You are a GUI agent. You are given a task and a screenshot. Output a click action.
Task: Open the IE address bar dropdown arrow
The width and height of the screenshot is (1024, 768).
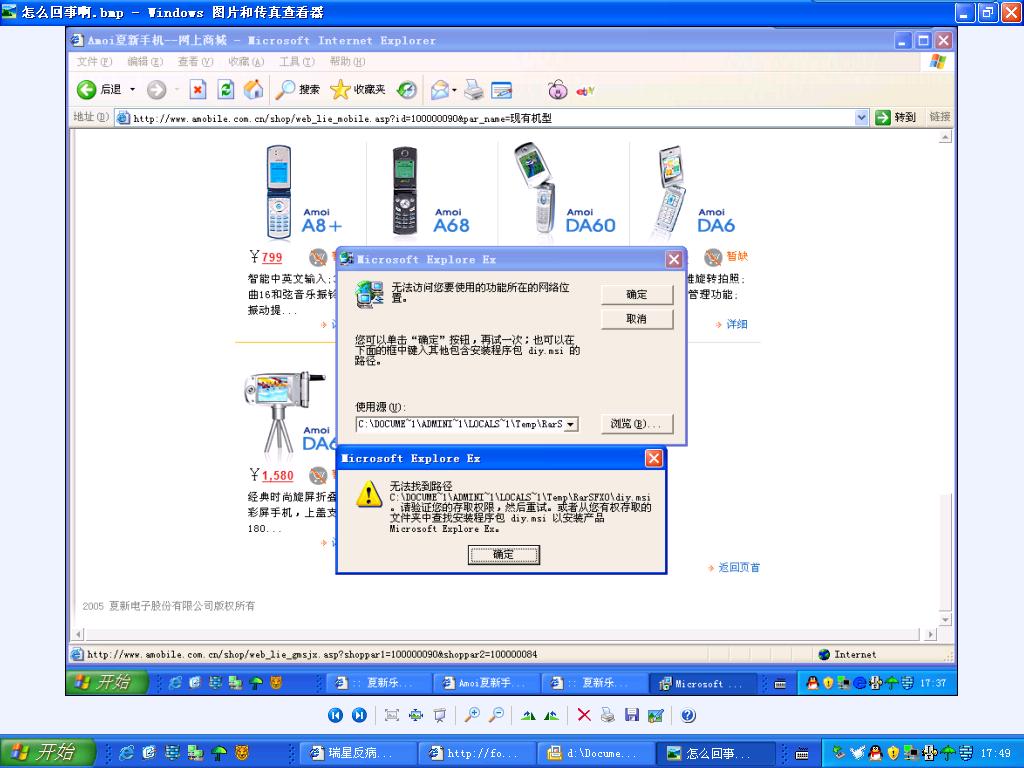(x=861, y=118)
